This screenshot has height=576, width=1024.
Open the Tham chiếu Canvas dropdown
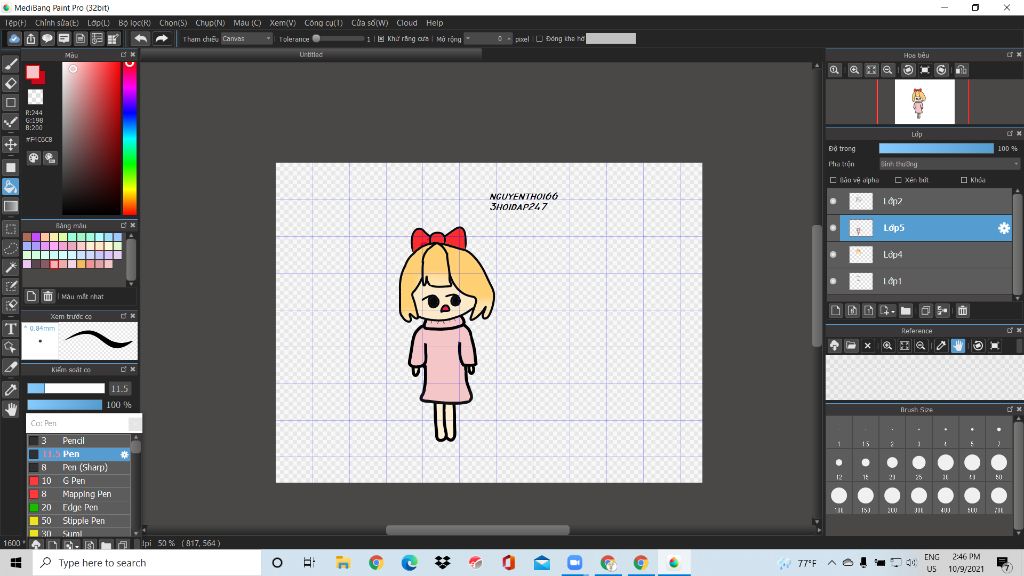(x=246, y=39)
